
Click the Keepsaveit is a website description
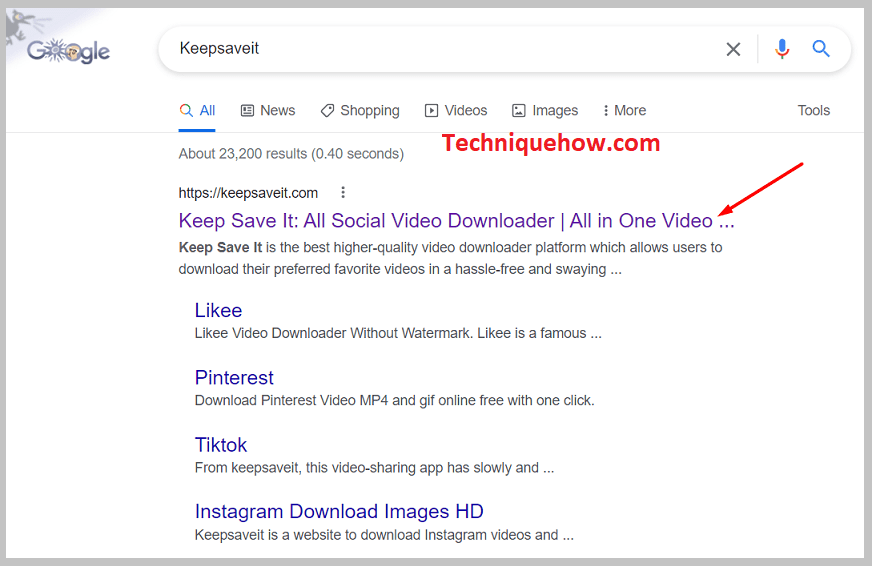pyautogui.click(x=384, y=535)
